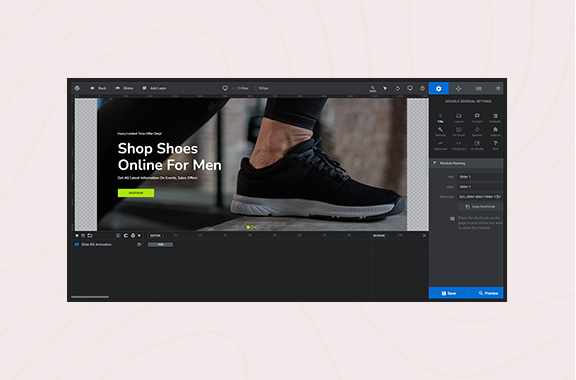The width and height of the screenshot is (576, 380).
Task: Click the layer list icon in timeline
Action: [83, 236]
